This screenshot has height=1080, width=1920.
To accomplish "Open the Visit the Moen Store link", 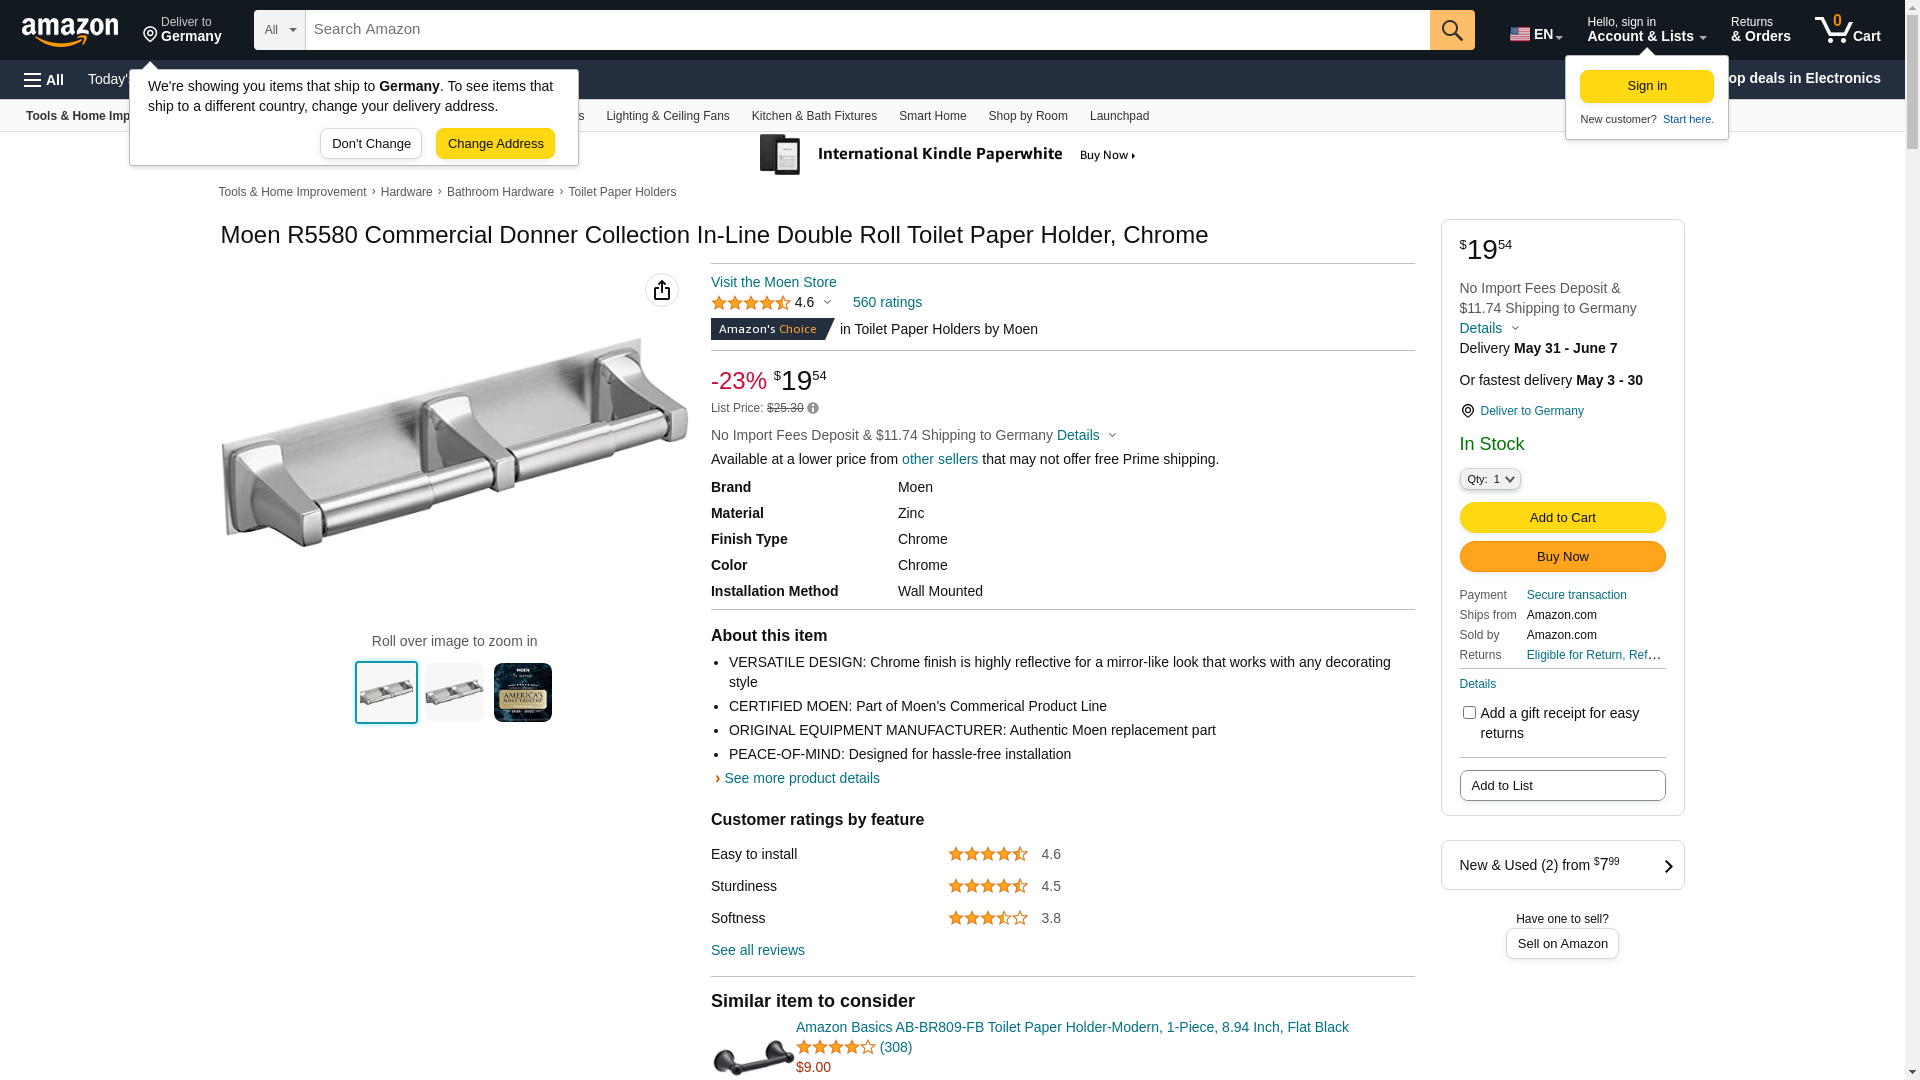I will 773,282.
